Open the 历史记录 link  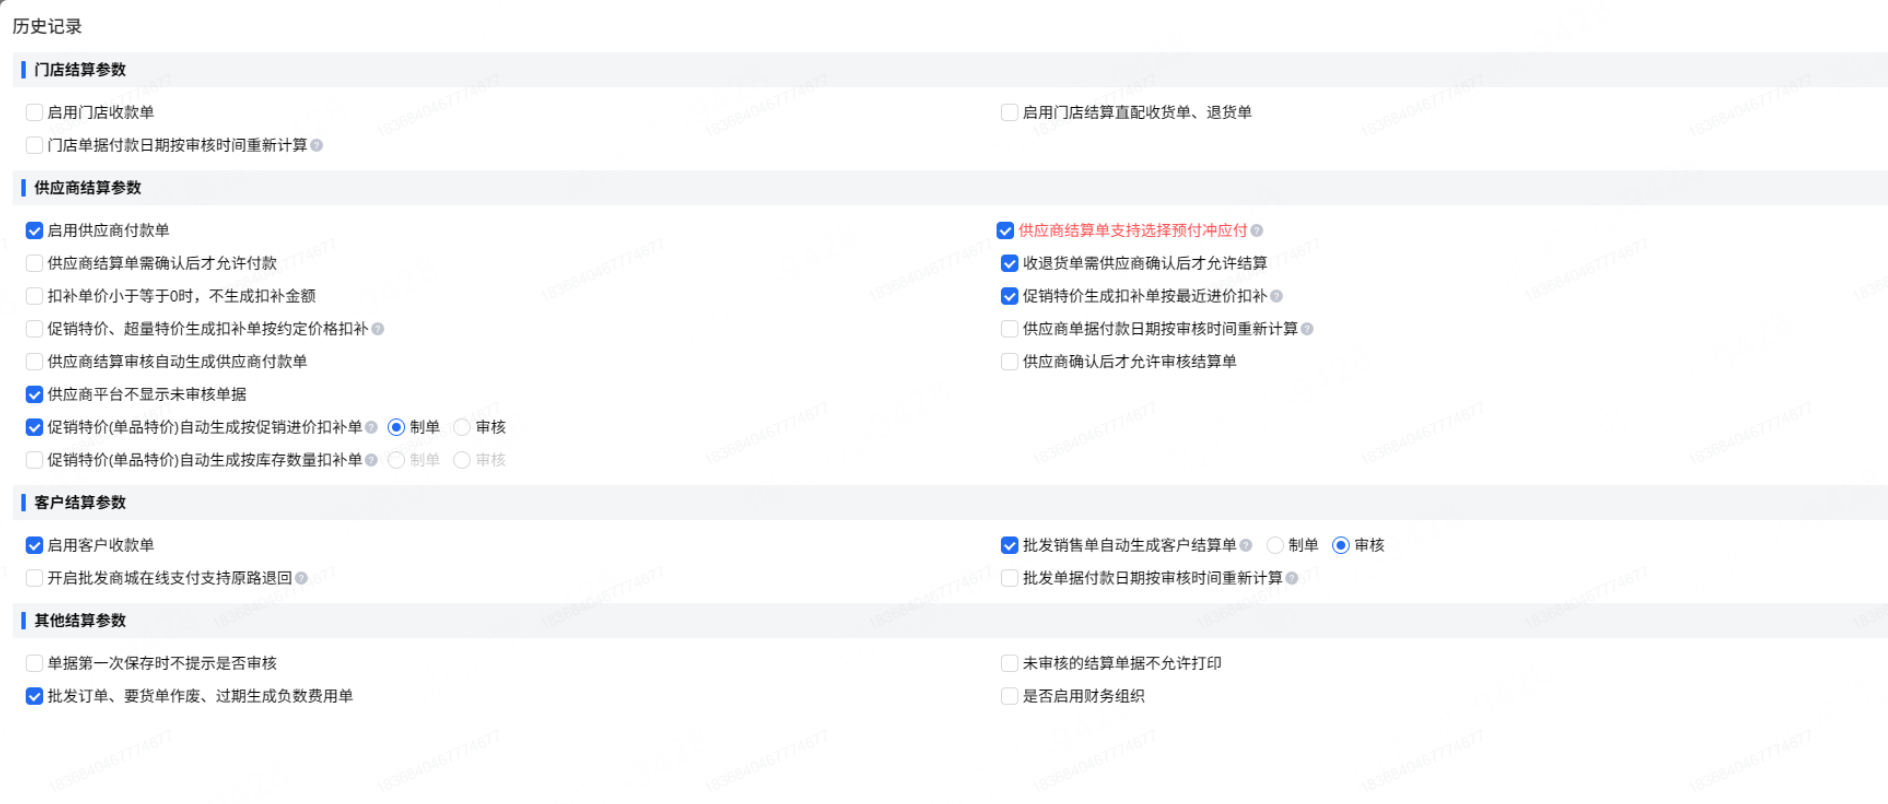[x=47, y=27]
